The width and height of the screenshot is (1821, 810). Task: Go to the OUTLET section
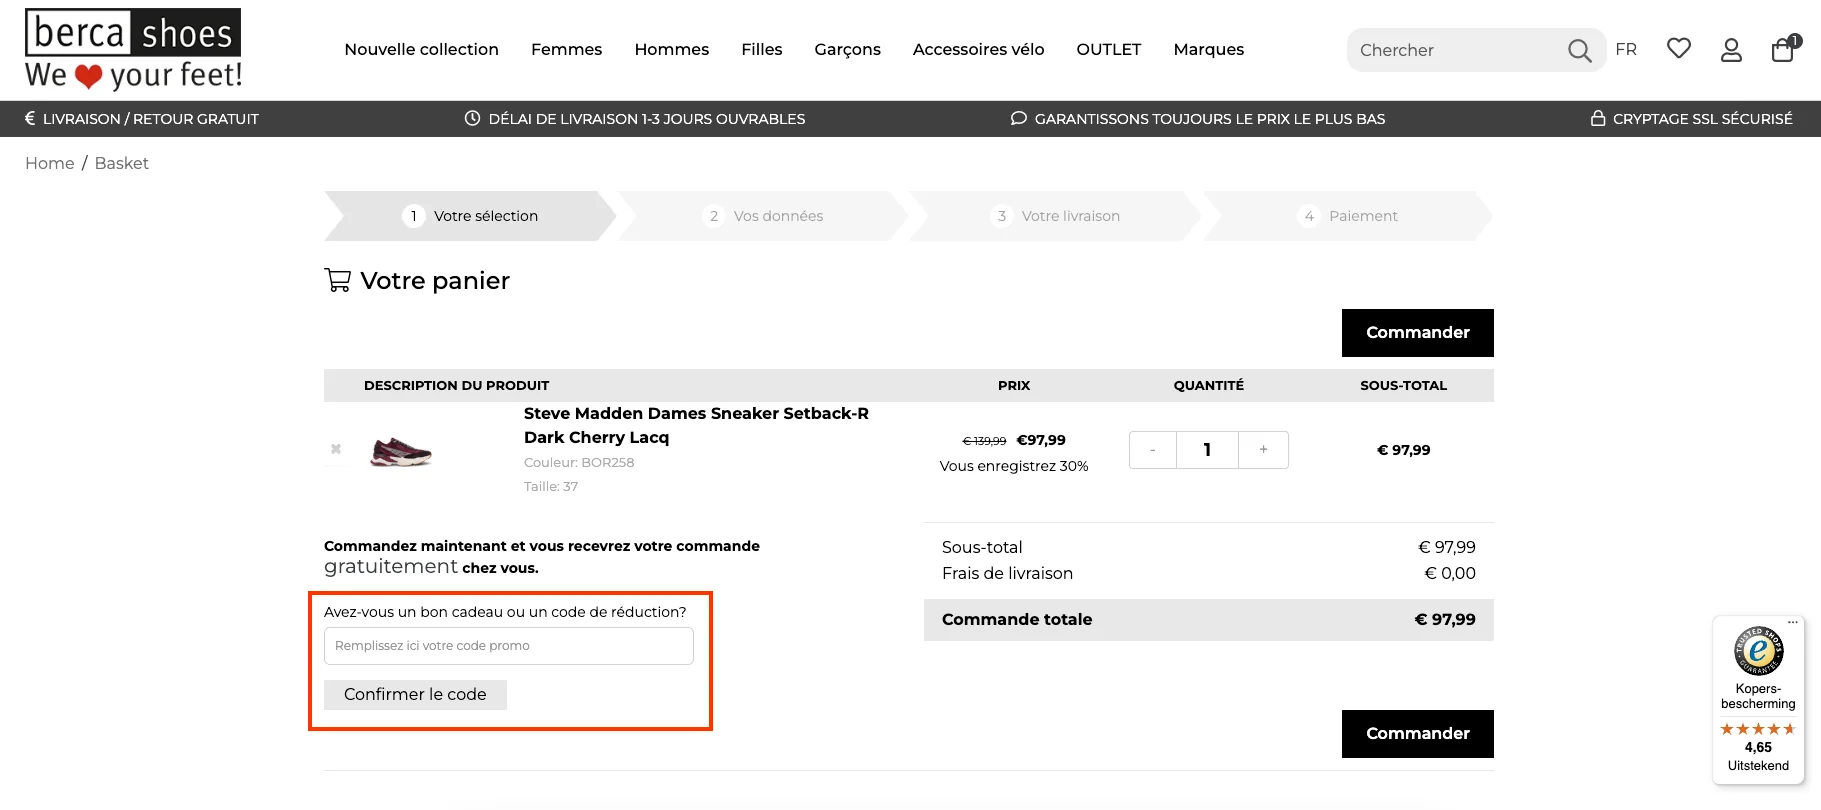pos(1108,49)
